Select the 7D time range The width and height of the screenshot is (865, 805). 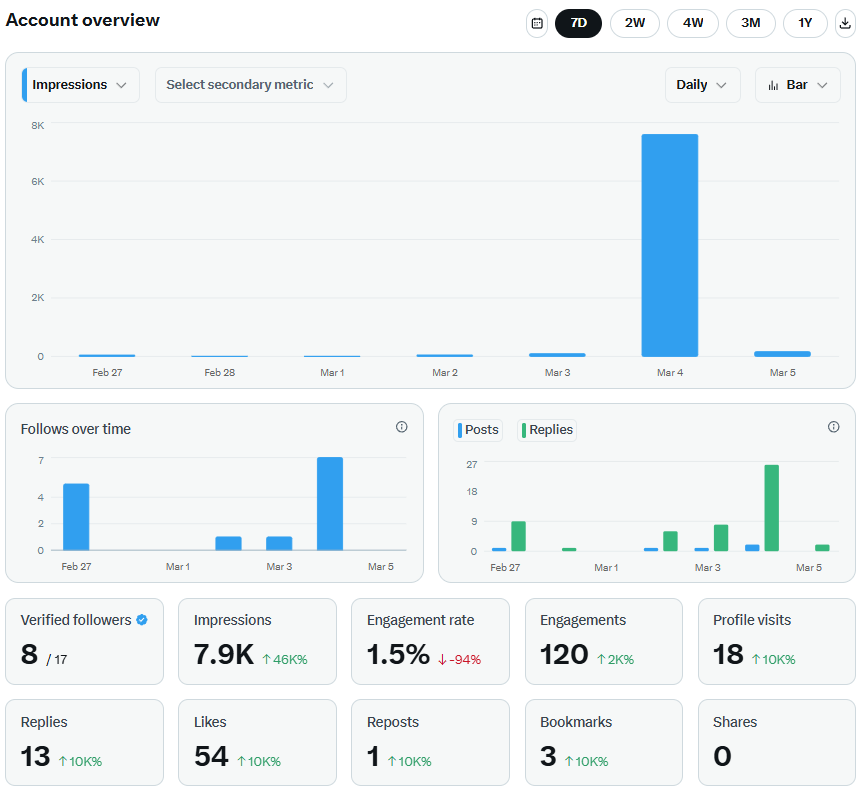coord(578,23)
